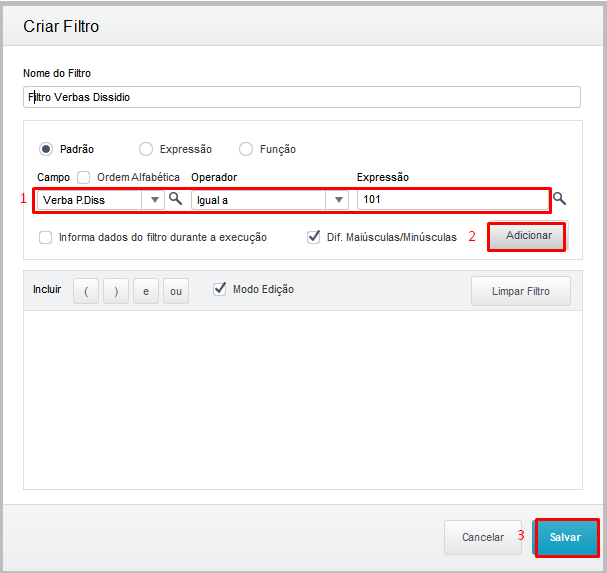Click inside the empty filter expression area
Viewport: 607px width, 573px height.
tap(303, 400)
